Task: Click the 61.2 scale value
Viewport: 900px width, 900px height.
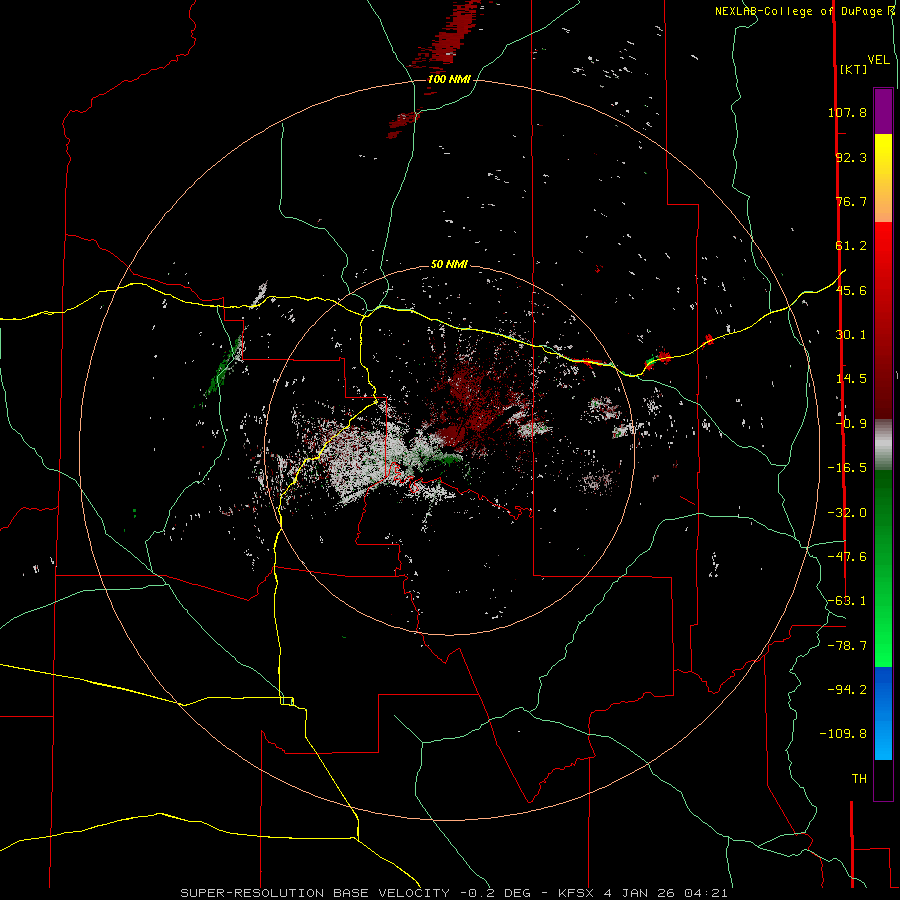Action: click(x=851, y=246)
